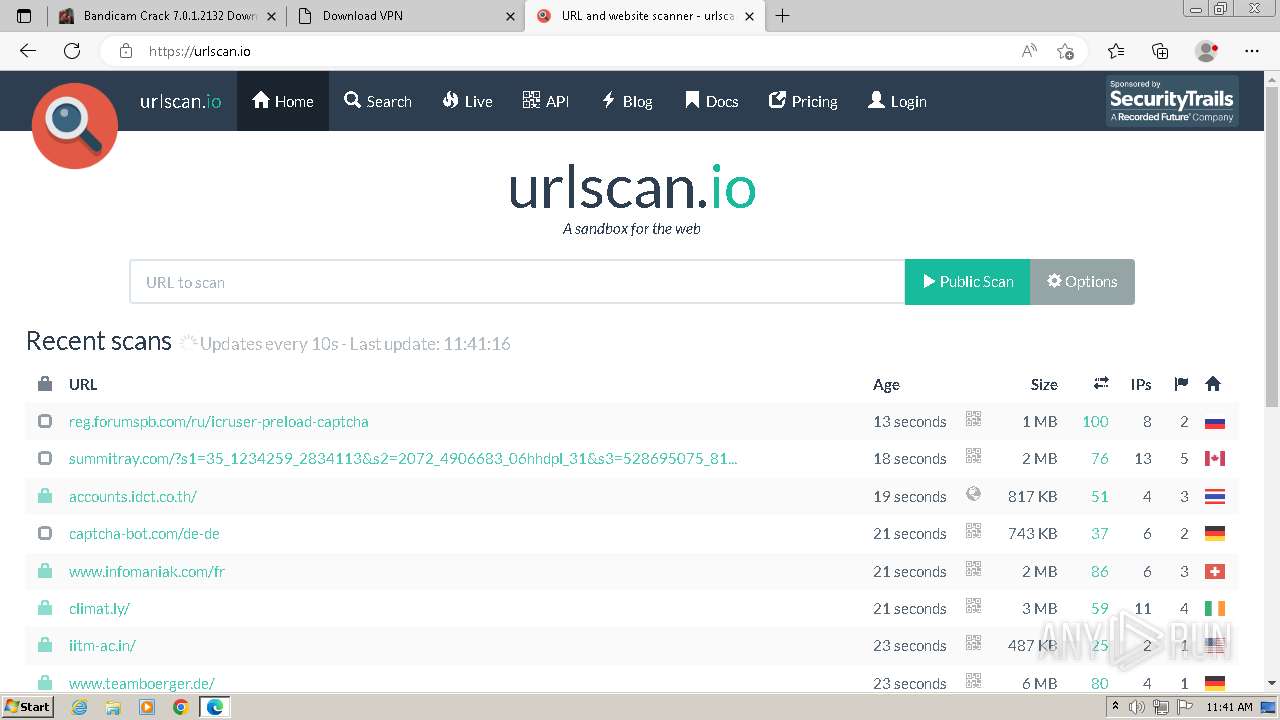Click lock icon in accounts.idct.co.th row
This screenshot has height=720, width=1280.
point(45,496)
